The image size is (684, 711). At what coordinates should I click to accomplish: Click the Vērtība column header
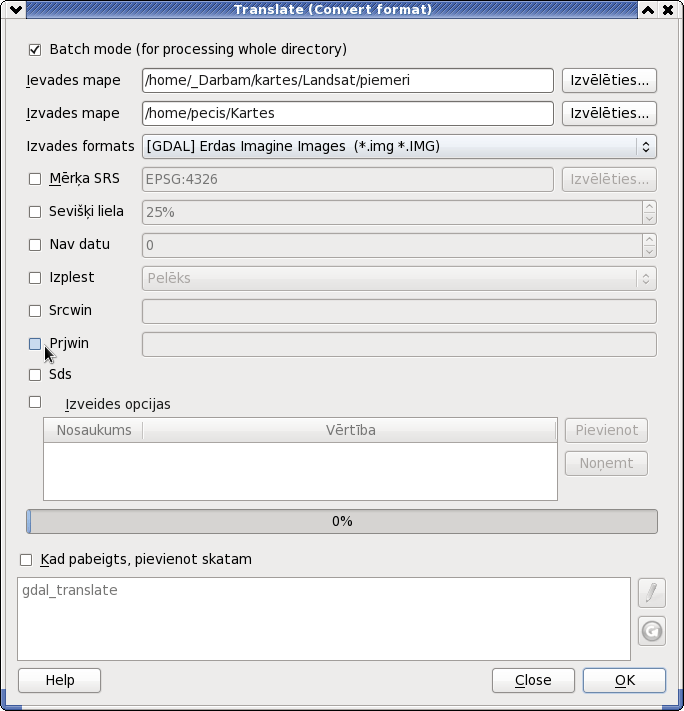[x=350, y=430]
